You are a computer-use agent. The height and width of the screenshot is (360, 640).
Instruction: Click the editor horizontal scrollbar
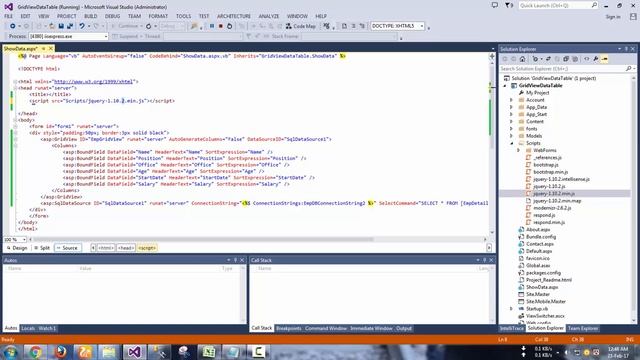pos(204,240)
